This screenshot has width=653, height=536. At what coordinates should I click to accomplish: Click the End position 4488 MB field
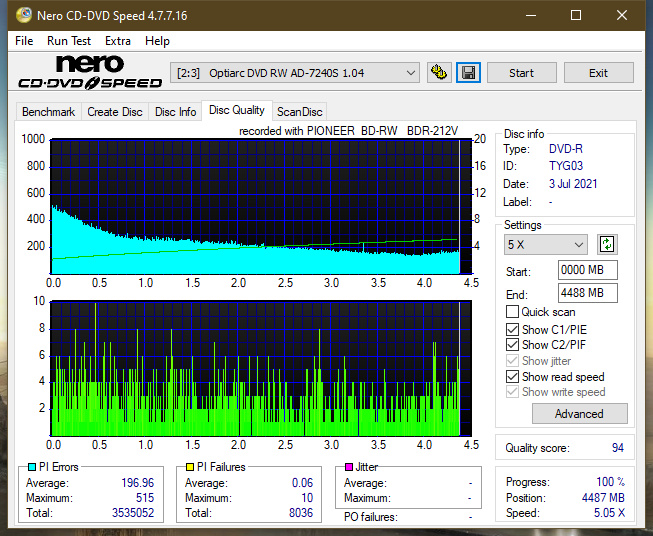(588, 293)
